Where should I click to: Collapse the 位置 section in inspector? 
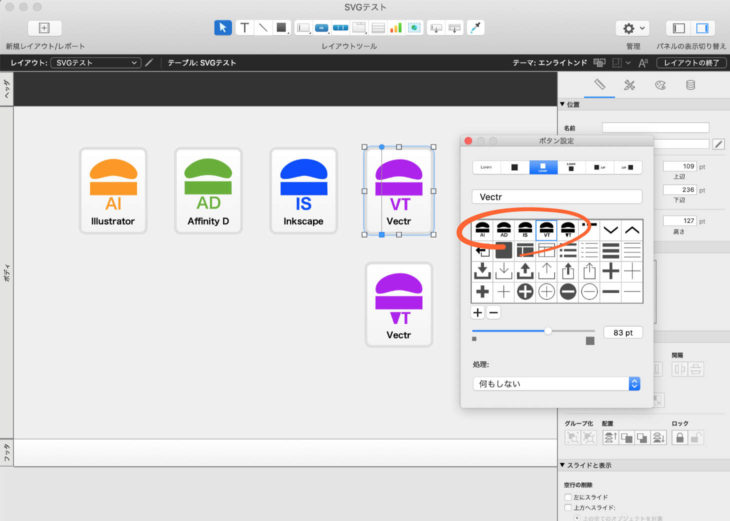pos(563,104)
